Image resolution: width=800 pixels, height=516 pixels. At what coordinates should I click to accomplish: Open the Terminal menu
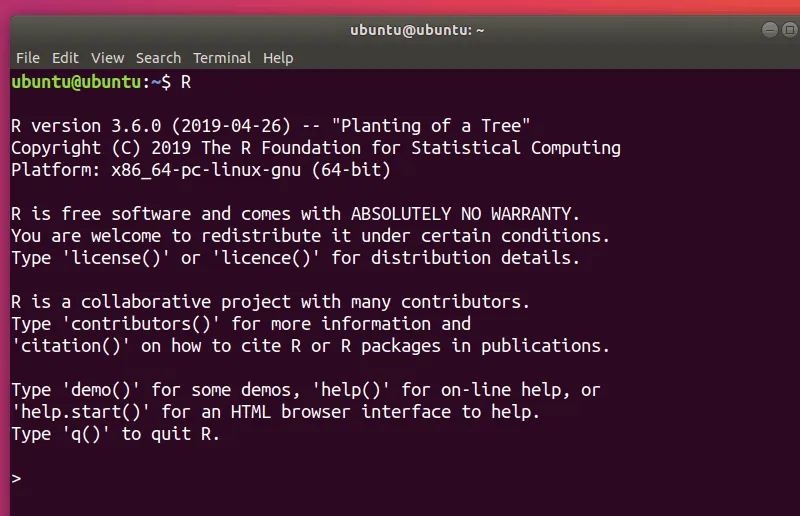(x=222, y=58)
